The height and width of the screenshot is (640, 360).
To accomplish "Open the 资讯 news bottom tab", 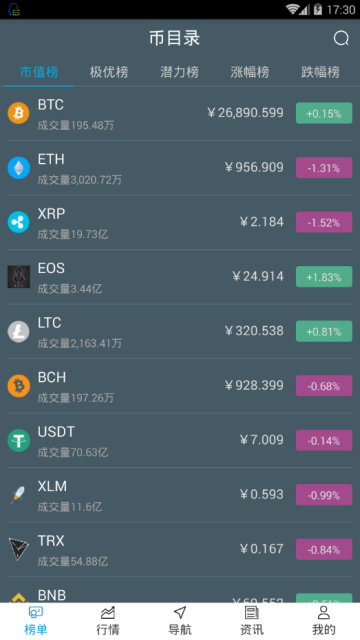I will (x=251, y=621).
